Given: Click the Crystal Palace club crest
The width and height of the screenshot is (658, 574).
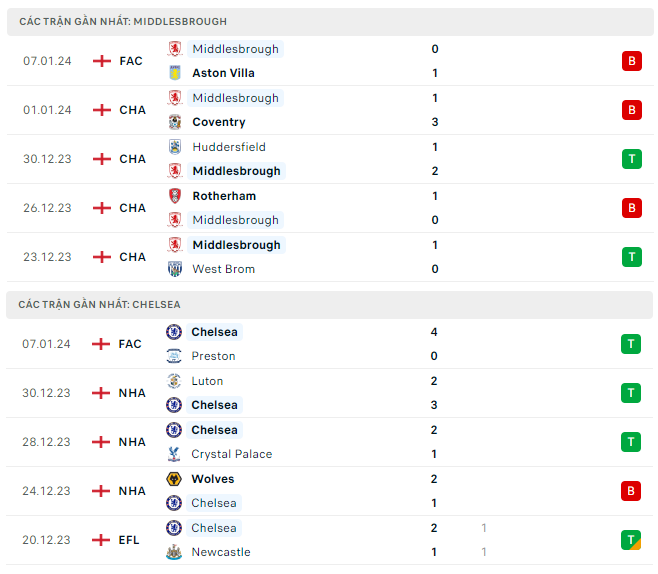Looking at the screenshot, I should 174,454.
